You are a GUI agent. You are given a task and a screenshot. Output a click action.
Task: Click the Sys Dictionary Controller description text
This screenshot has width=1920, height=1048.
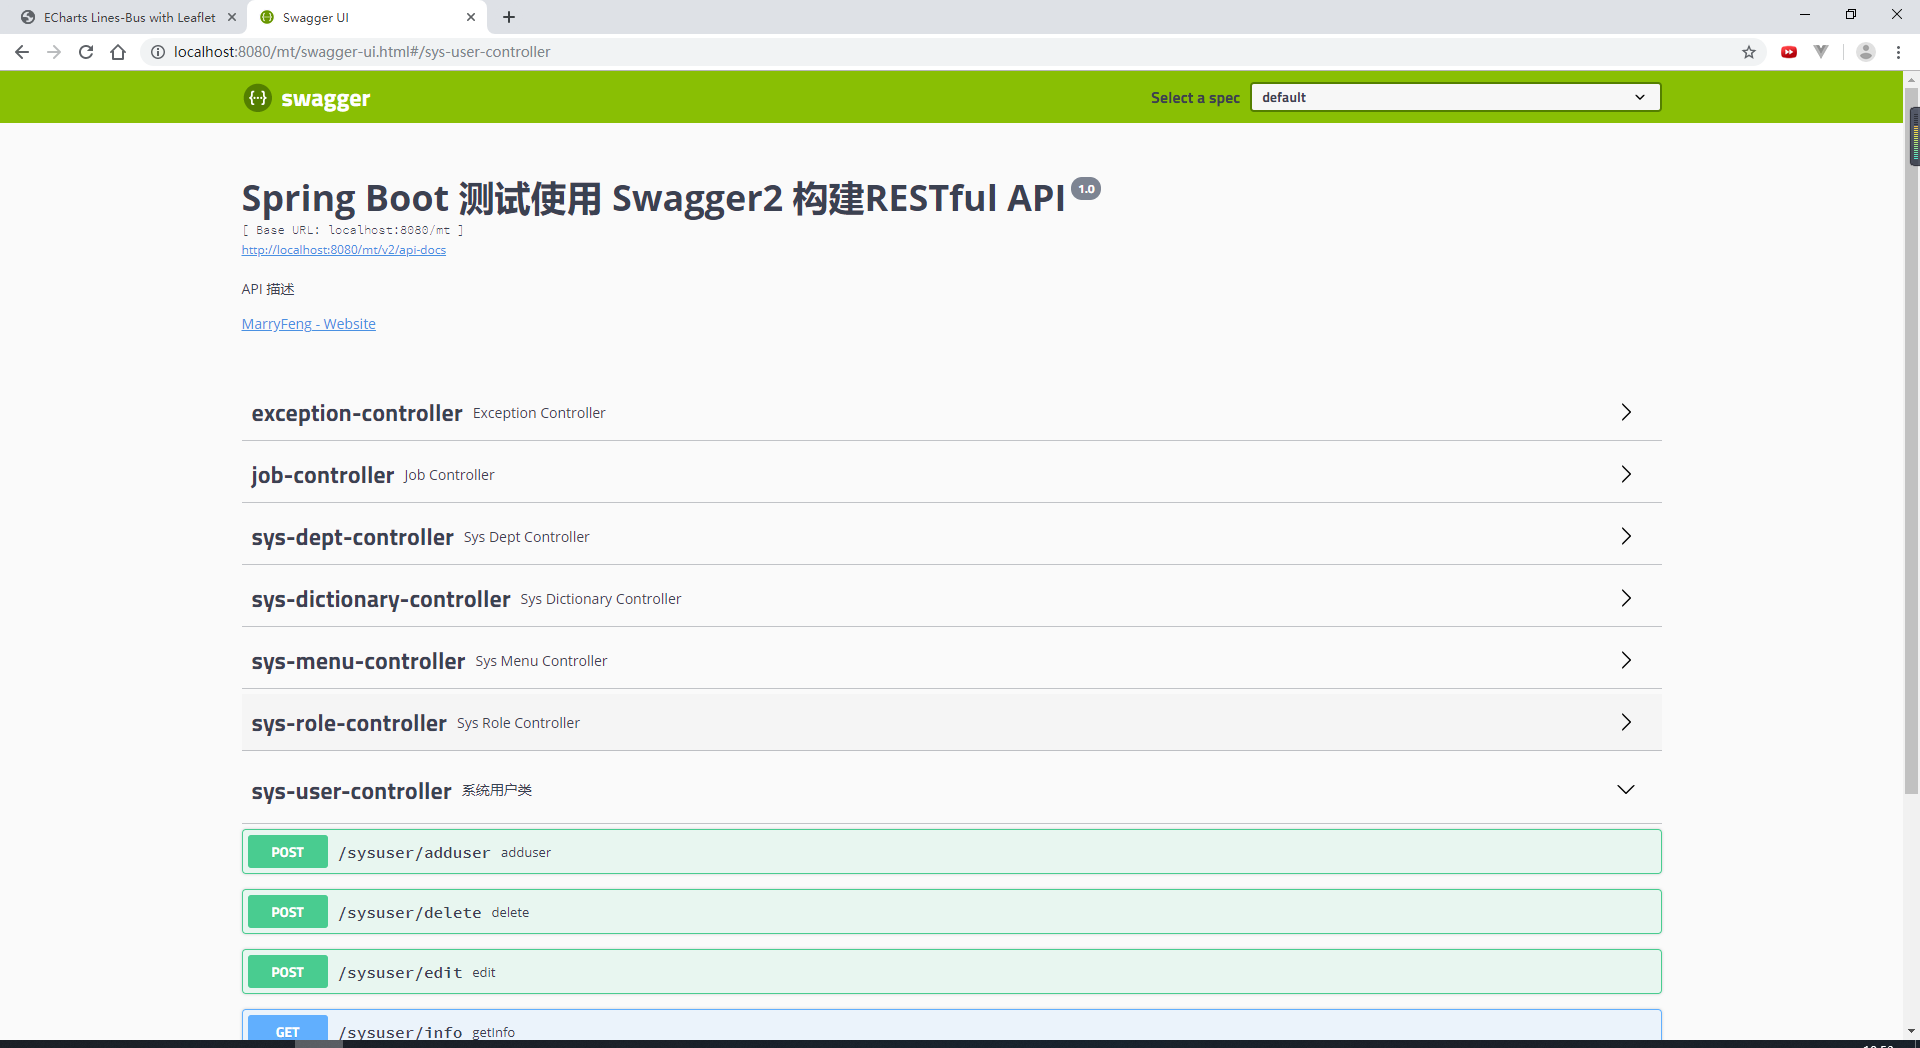(601, 599)
